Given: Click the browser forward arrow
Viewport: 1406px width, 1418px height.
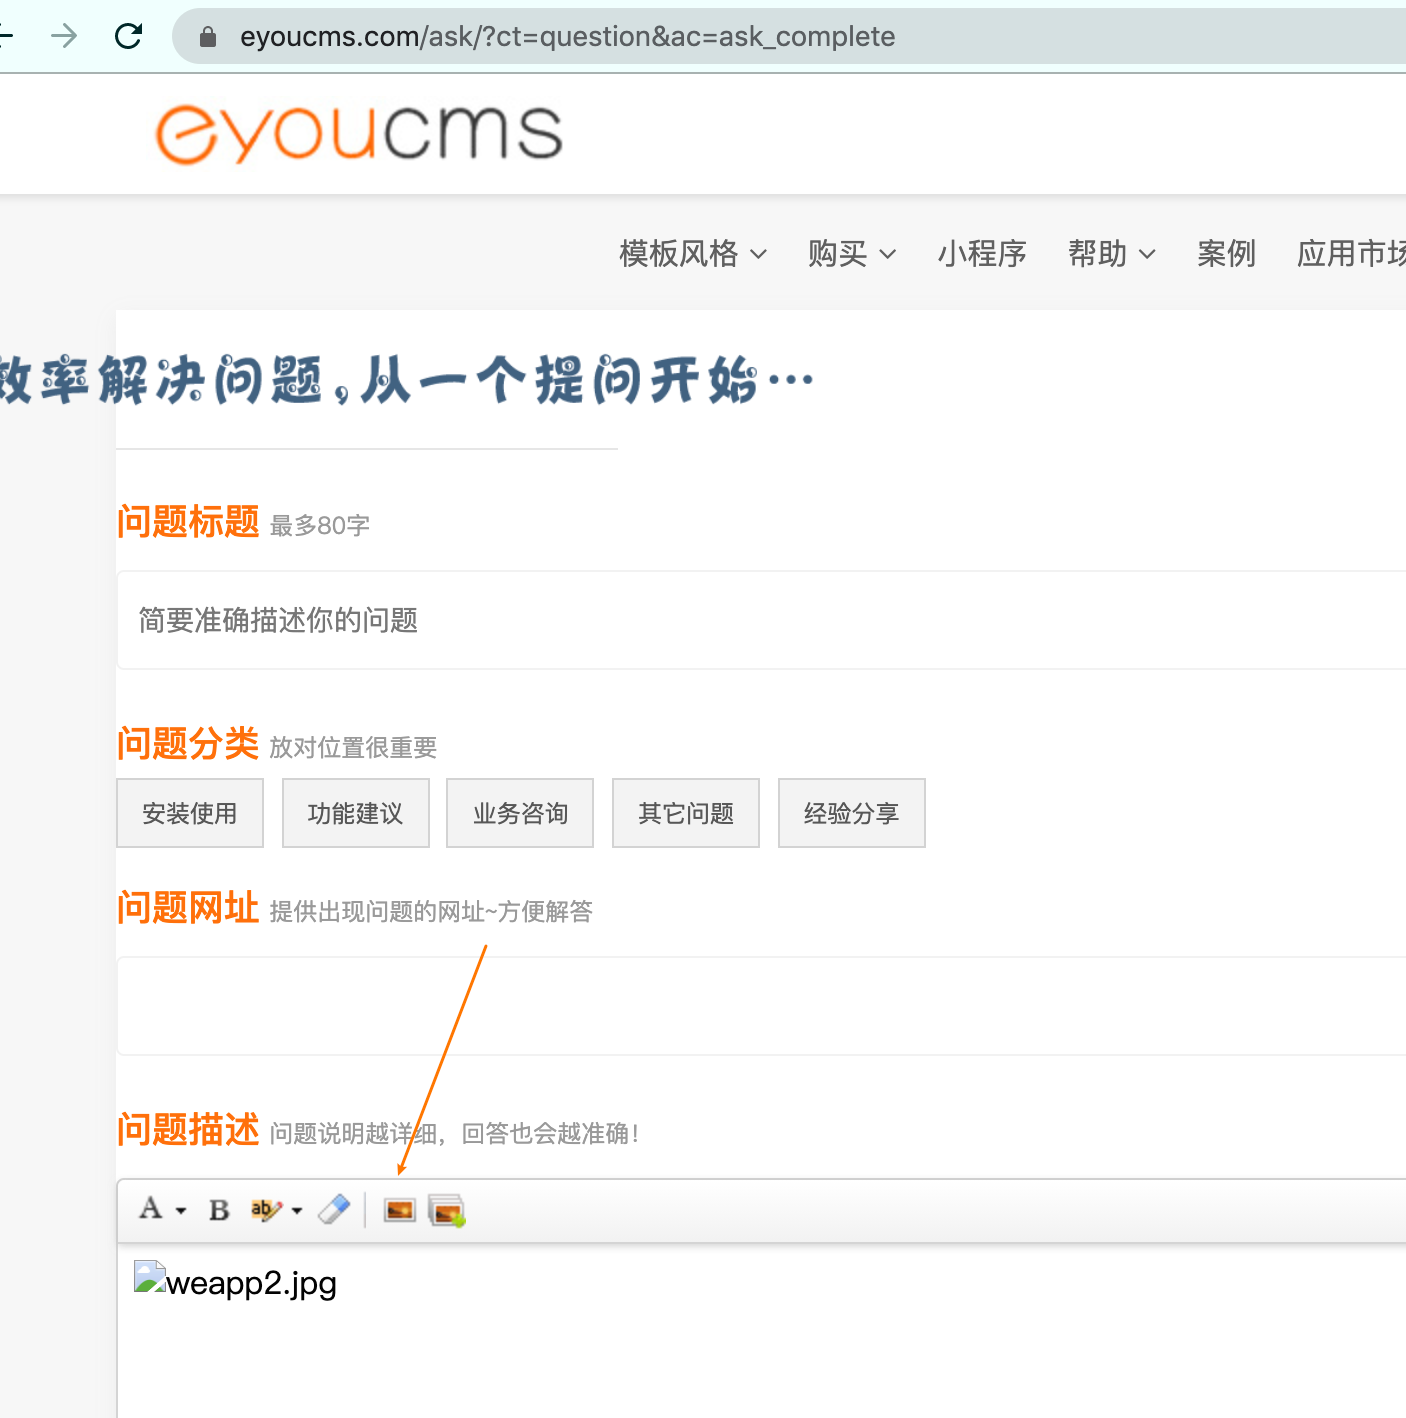Looking at the screenshot, I should [x=64, y=37].
